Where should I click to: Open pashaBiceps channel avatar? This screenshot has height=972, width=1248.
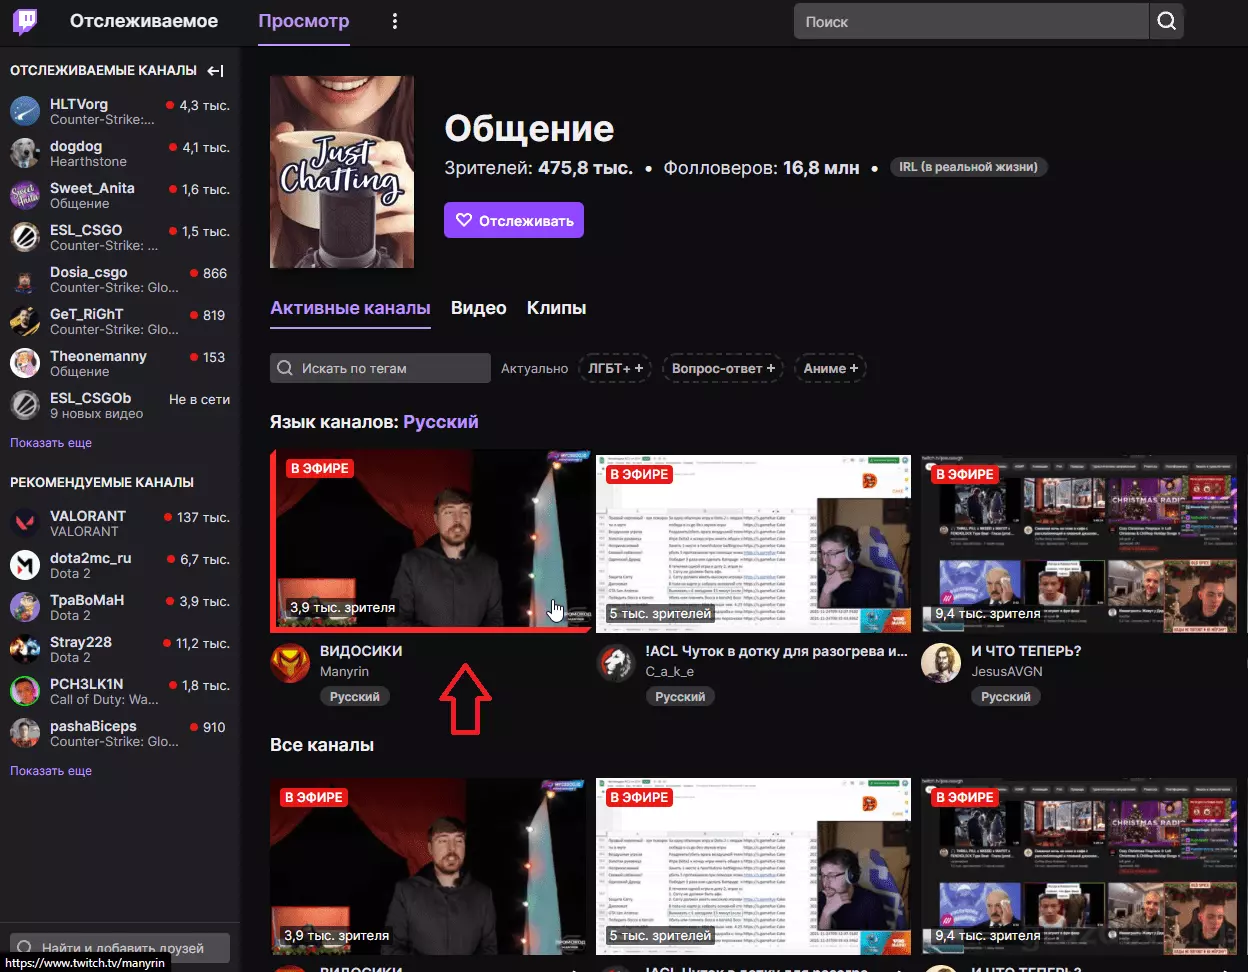point(25,733)
